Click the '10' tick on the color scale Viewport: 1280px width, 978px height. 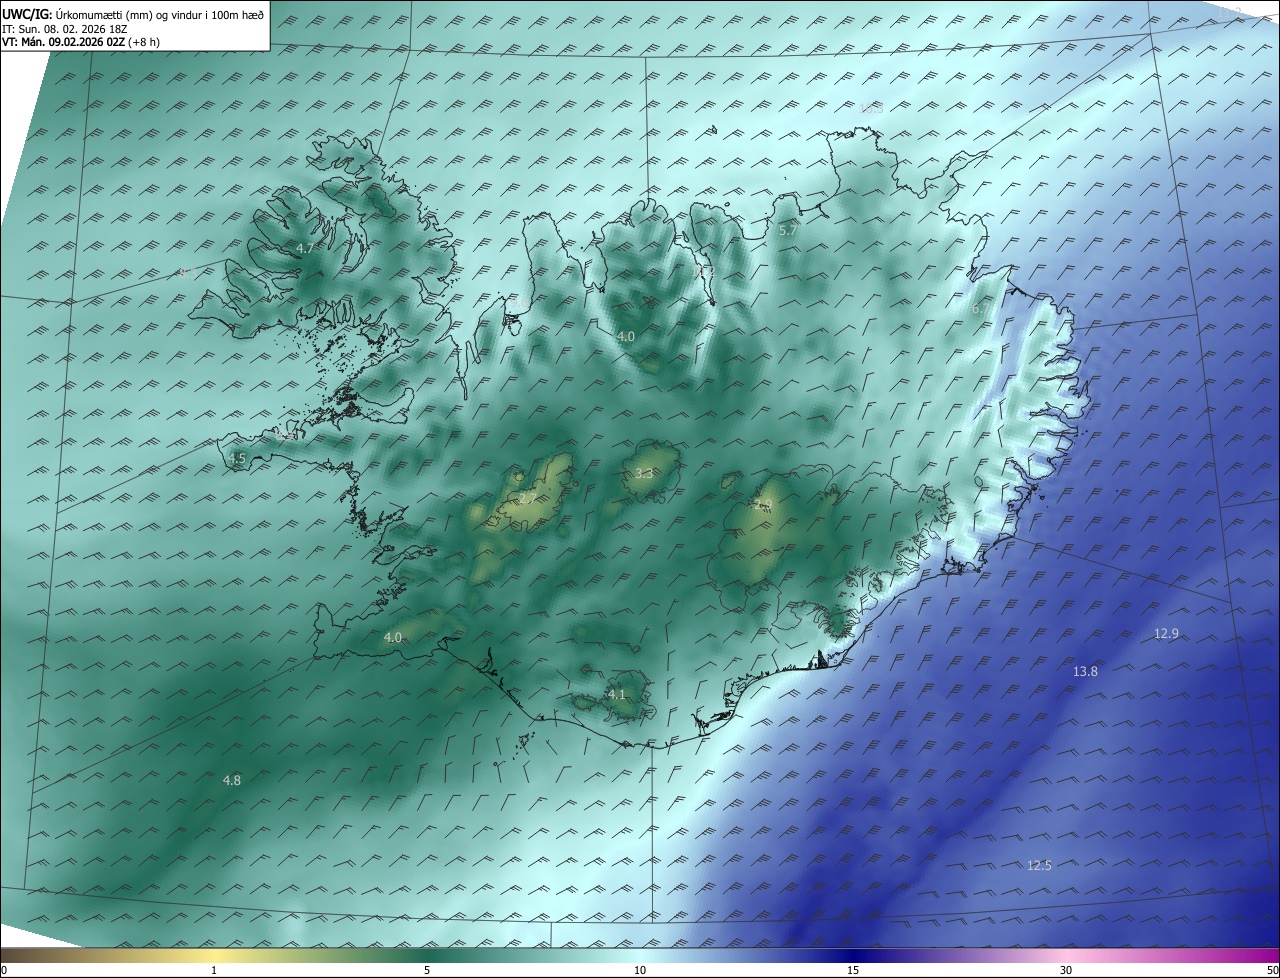click(640, 970)
